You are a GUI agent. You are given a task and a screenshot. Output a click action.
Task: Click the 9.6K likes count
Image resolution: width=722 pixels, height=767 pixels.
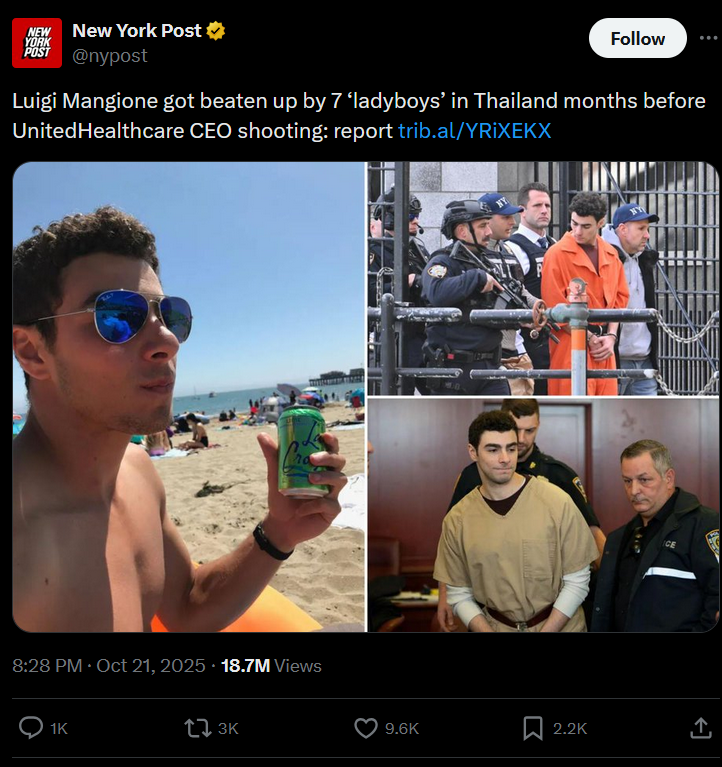click(x=402, y=728)
